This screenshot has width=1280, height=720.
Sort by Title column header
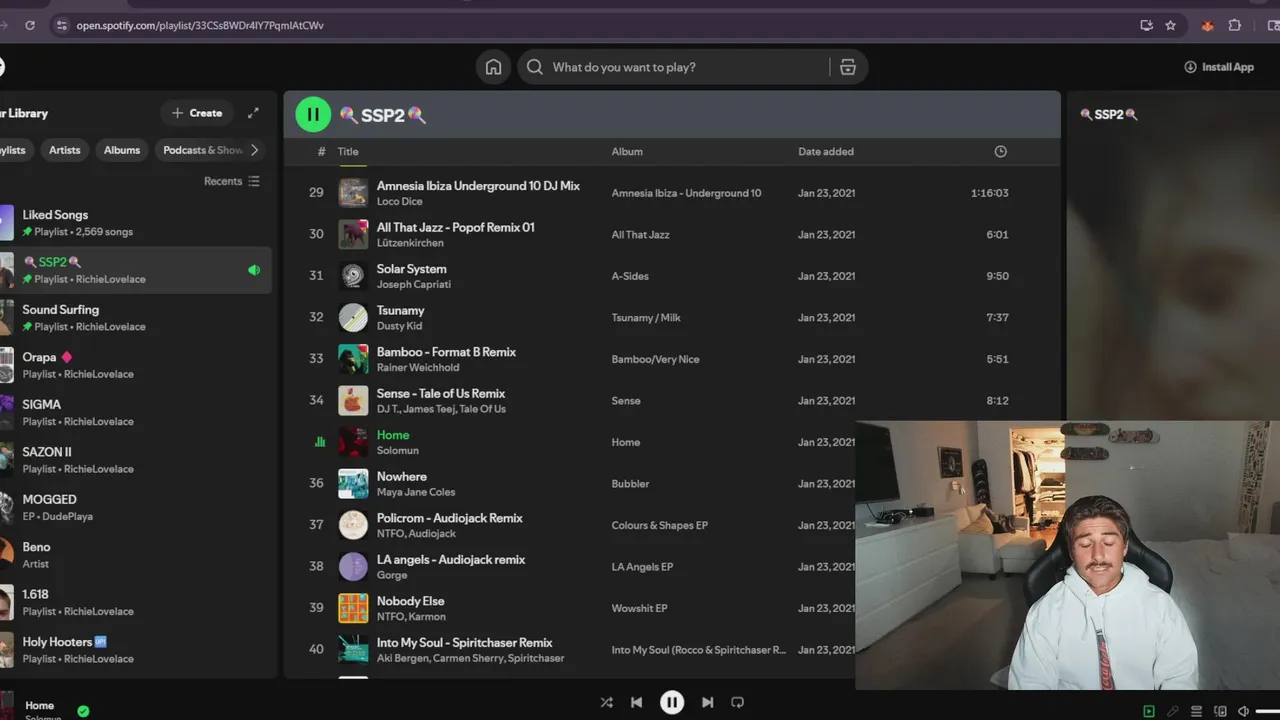pyautogui.click(x=348, y=152)
